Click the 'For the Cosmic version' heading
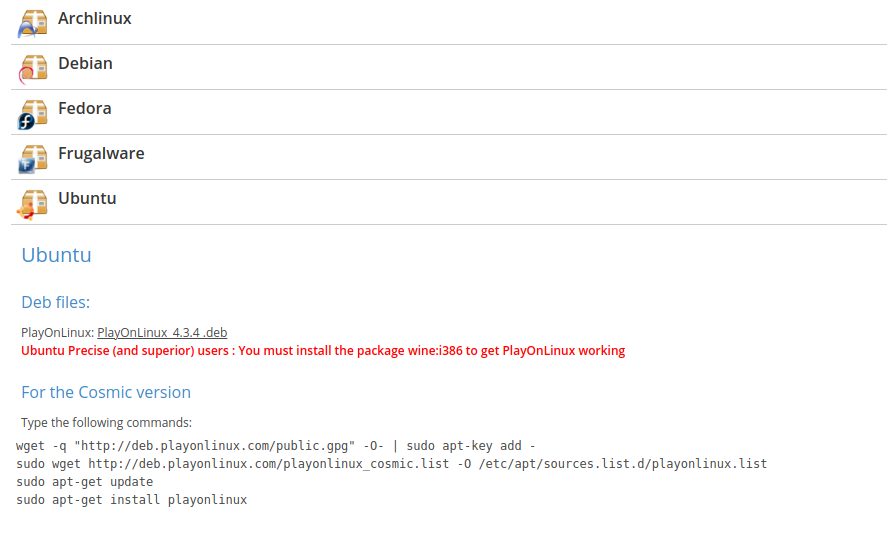The image size is (887, 534). 106,392
